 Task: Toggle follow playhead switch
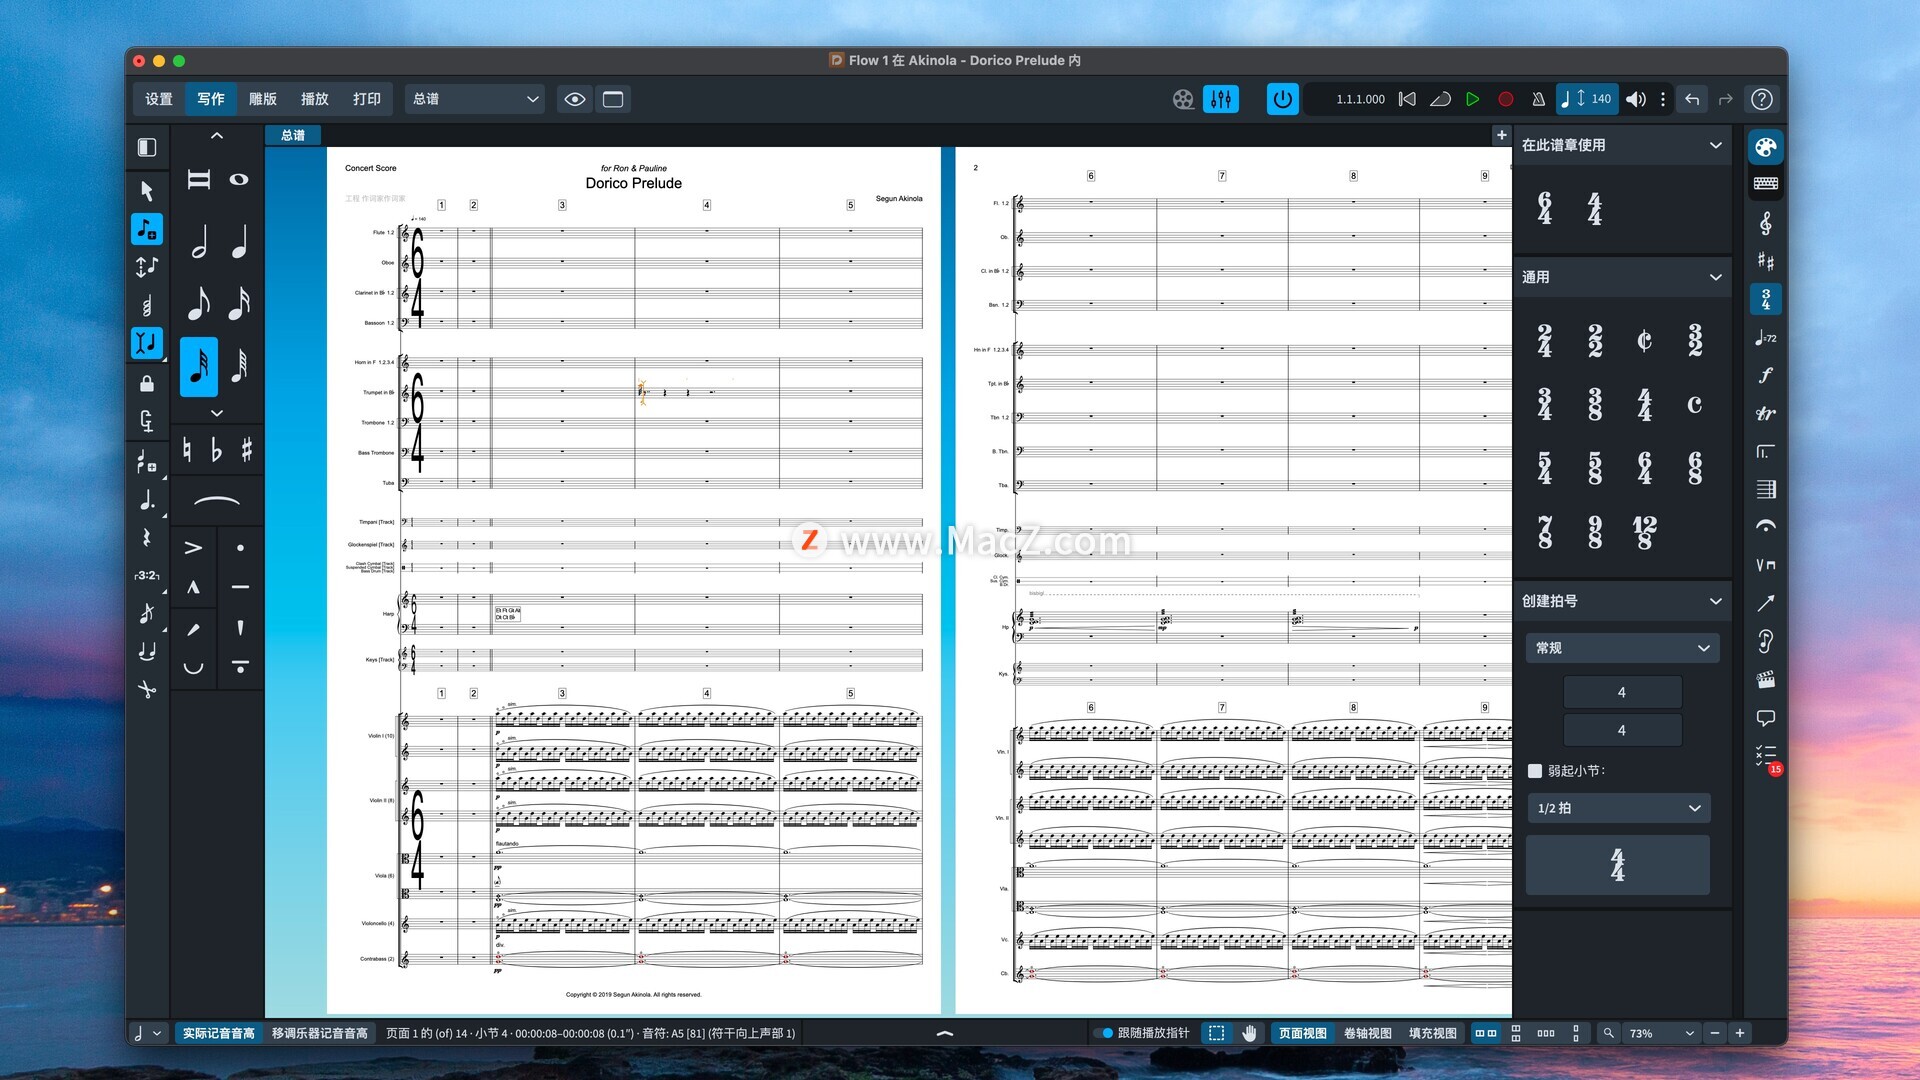coord(1104,1033)
